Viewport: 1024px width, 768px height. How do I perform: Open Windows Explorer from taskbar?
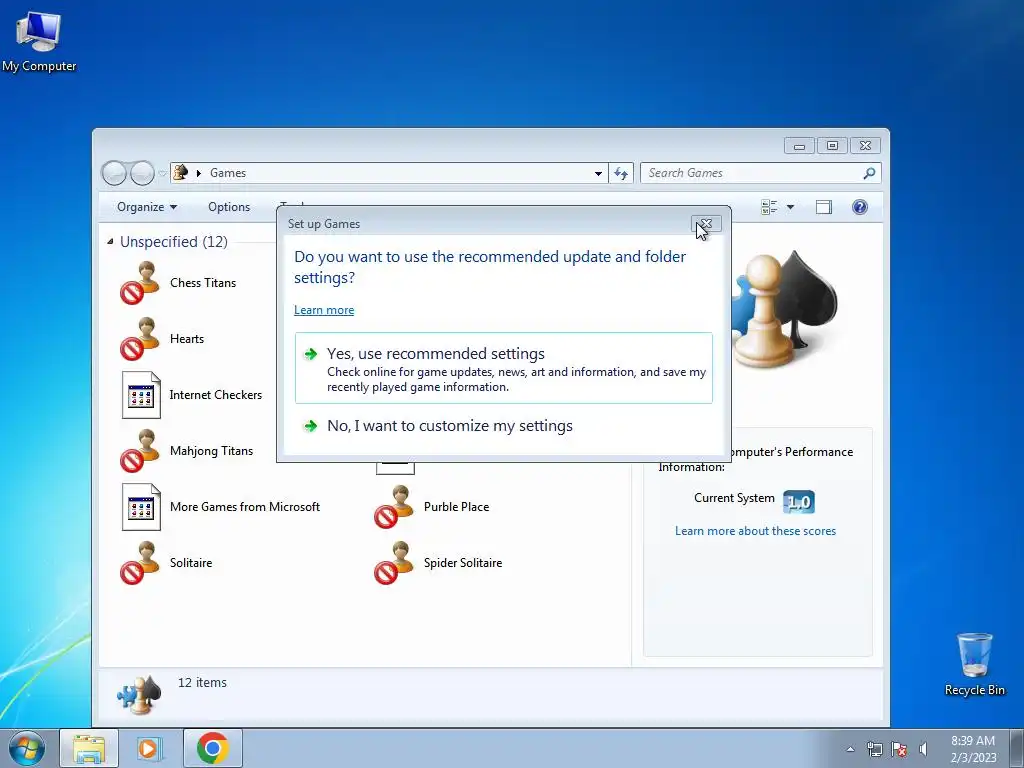pyautogui.click(x=89, y=748)
